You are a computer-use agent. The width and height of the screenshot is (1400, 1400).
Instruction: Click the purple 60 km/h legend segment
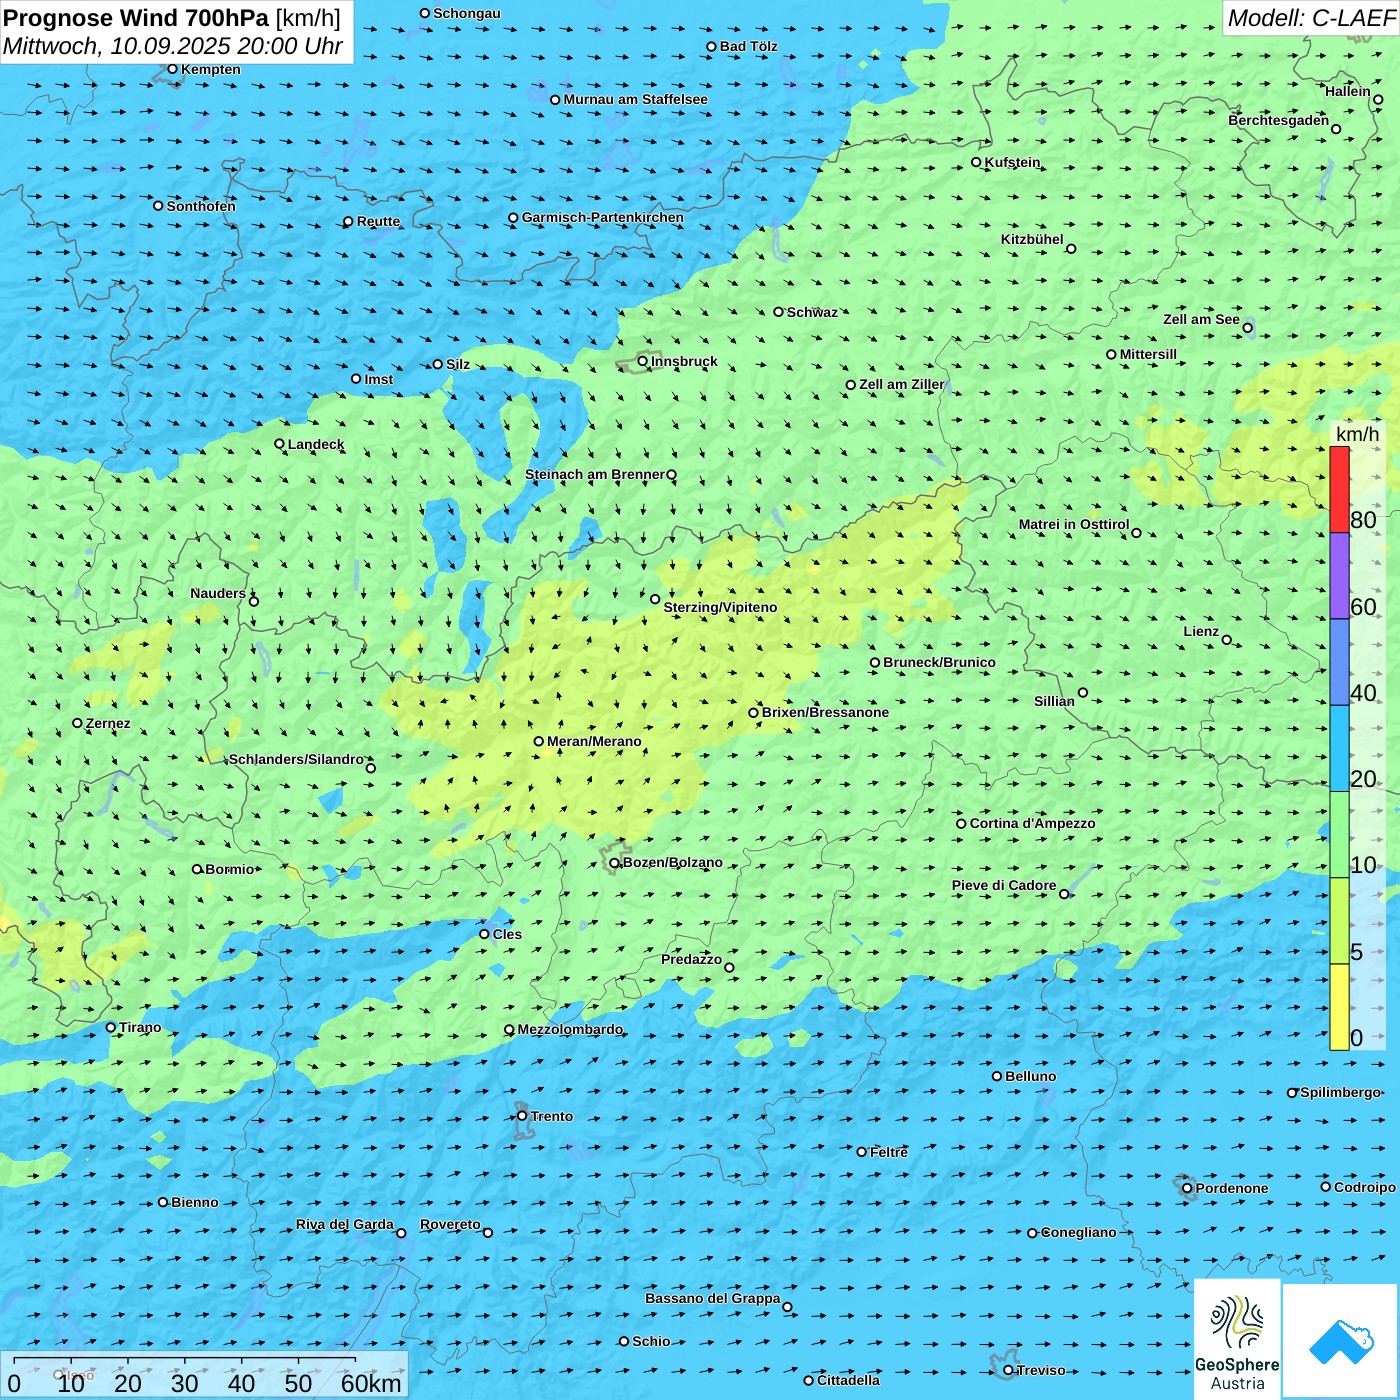(1339, 576)
